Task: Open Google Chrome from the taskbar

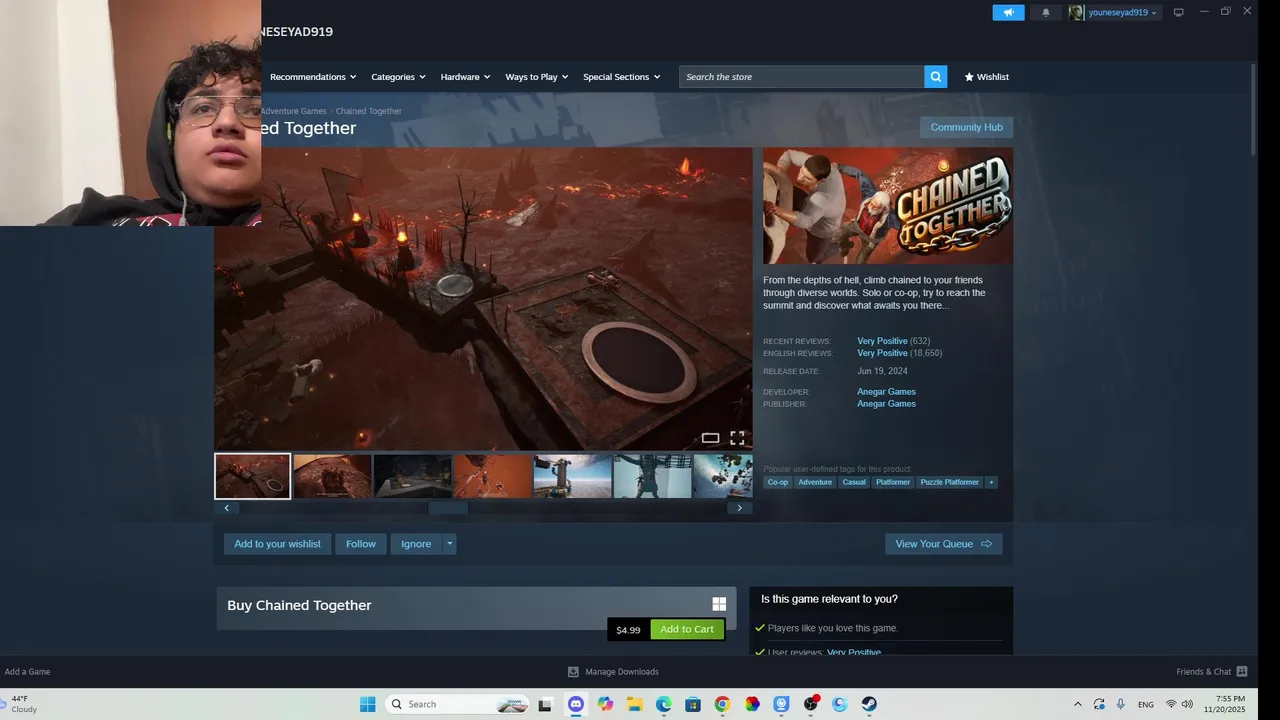Action: (x=722, y=704)
